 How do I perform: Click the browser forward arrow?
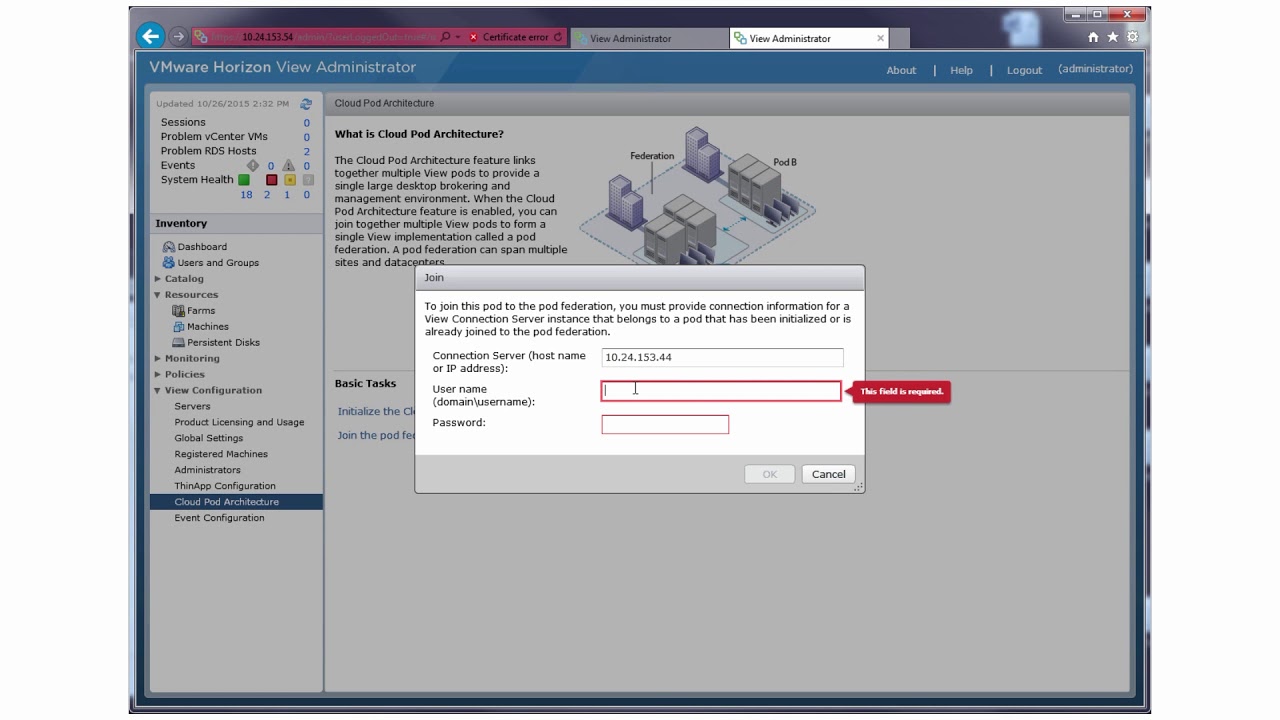178,37
